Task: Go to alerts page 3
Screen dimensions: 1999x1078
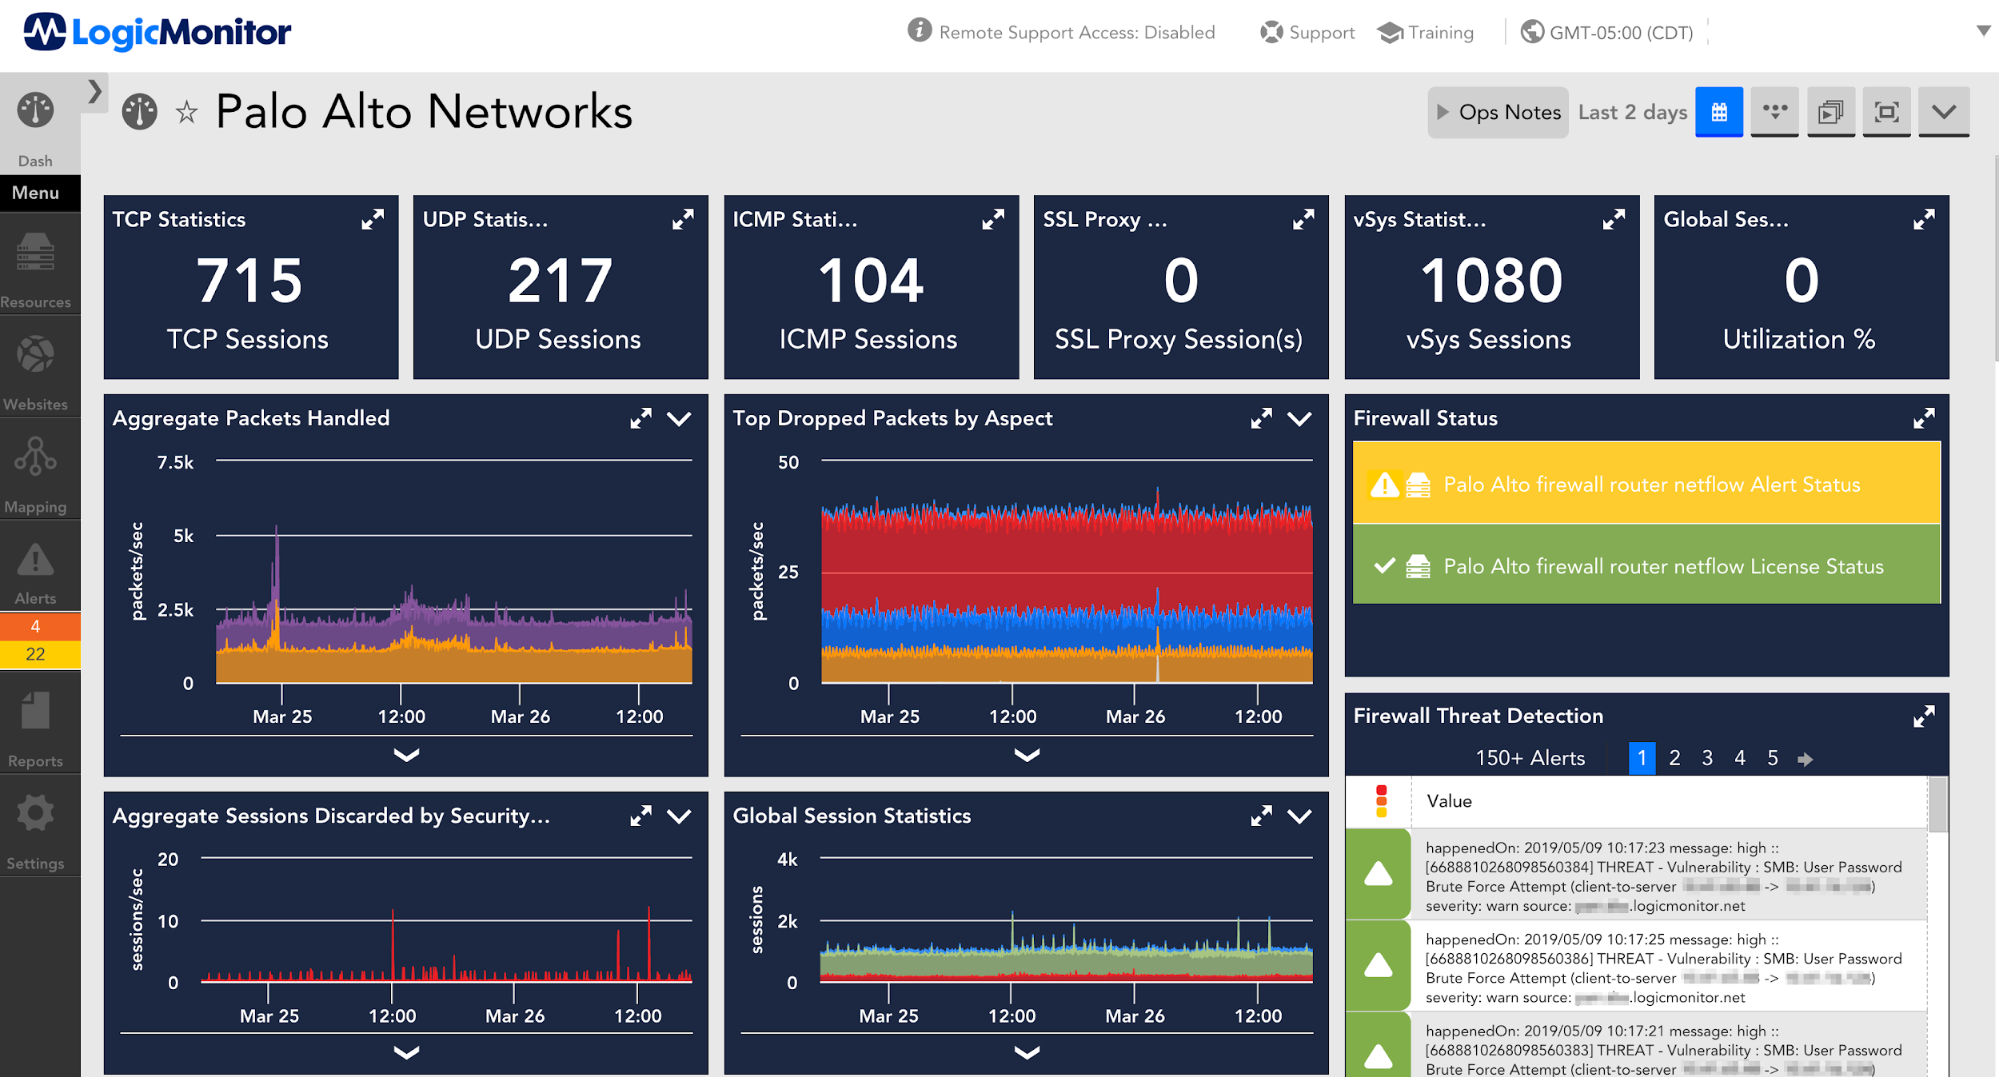Action: 1707,758
